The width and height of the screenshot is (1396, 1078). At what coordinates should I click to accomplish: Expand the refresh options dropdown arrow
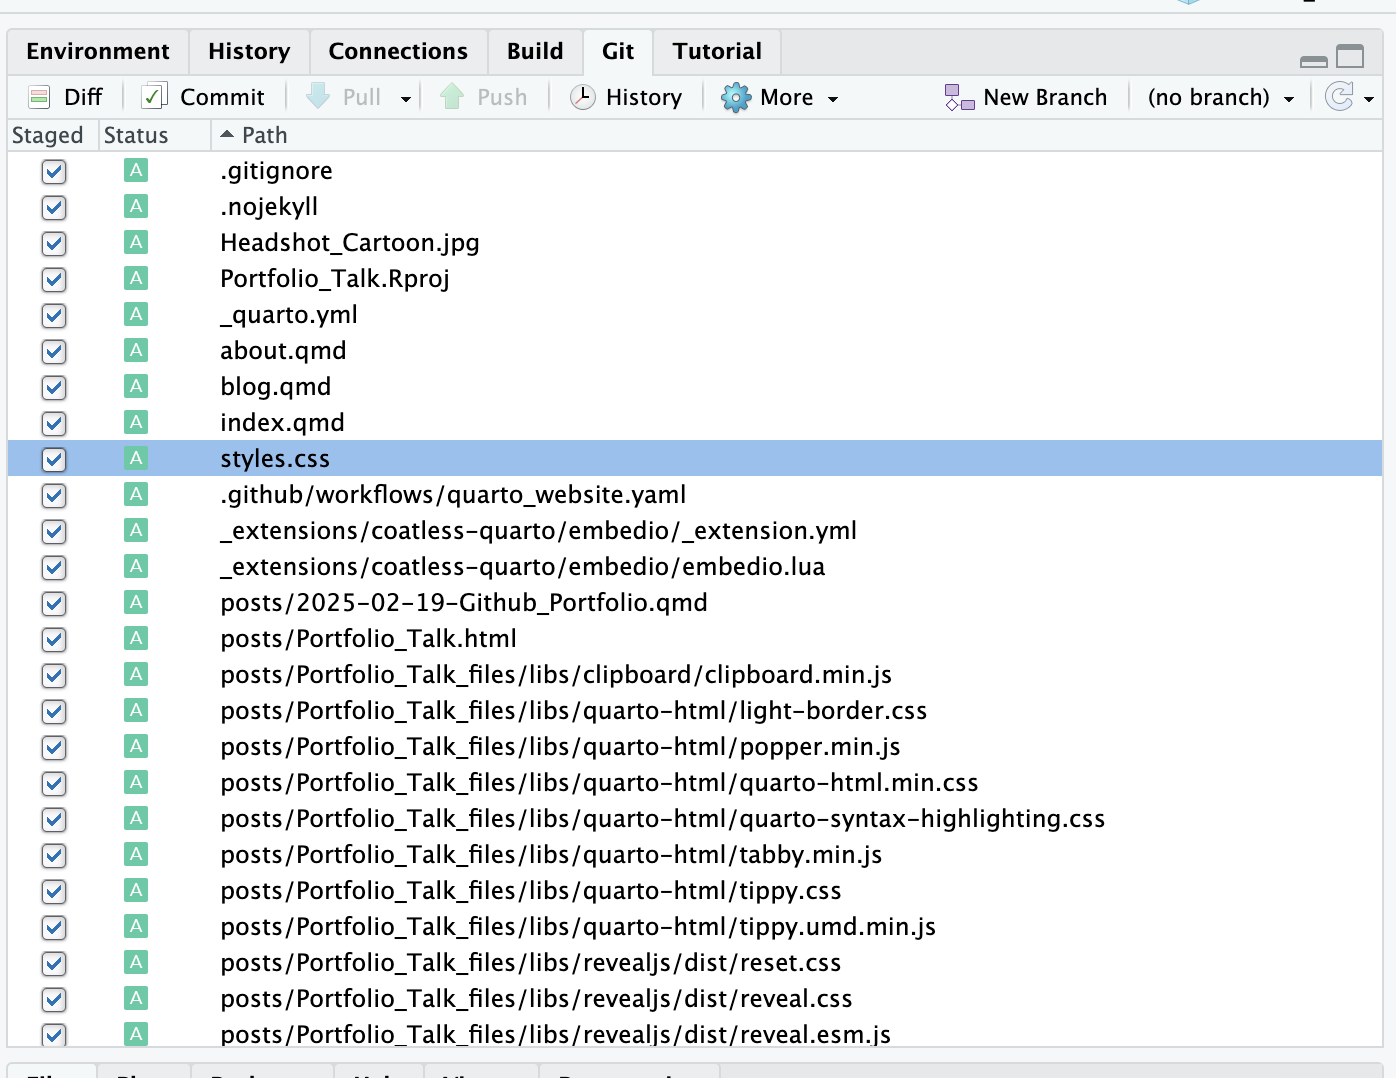click(x=1369, y=99)
